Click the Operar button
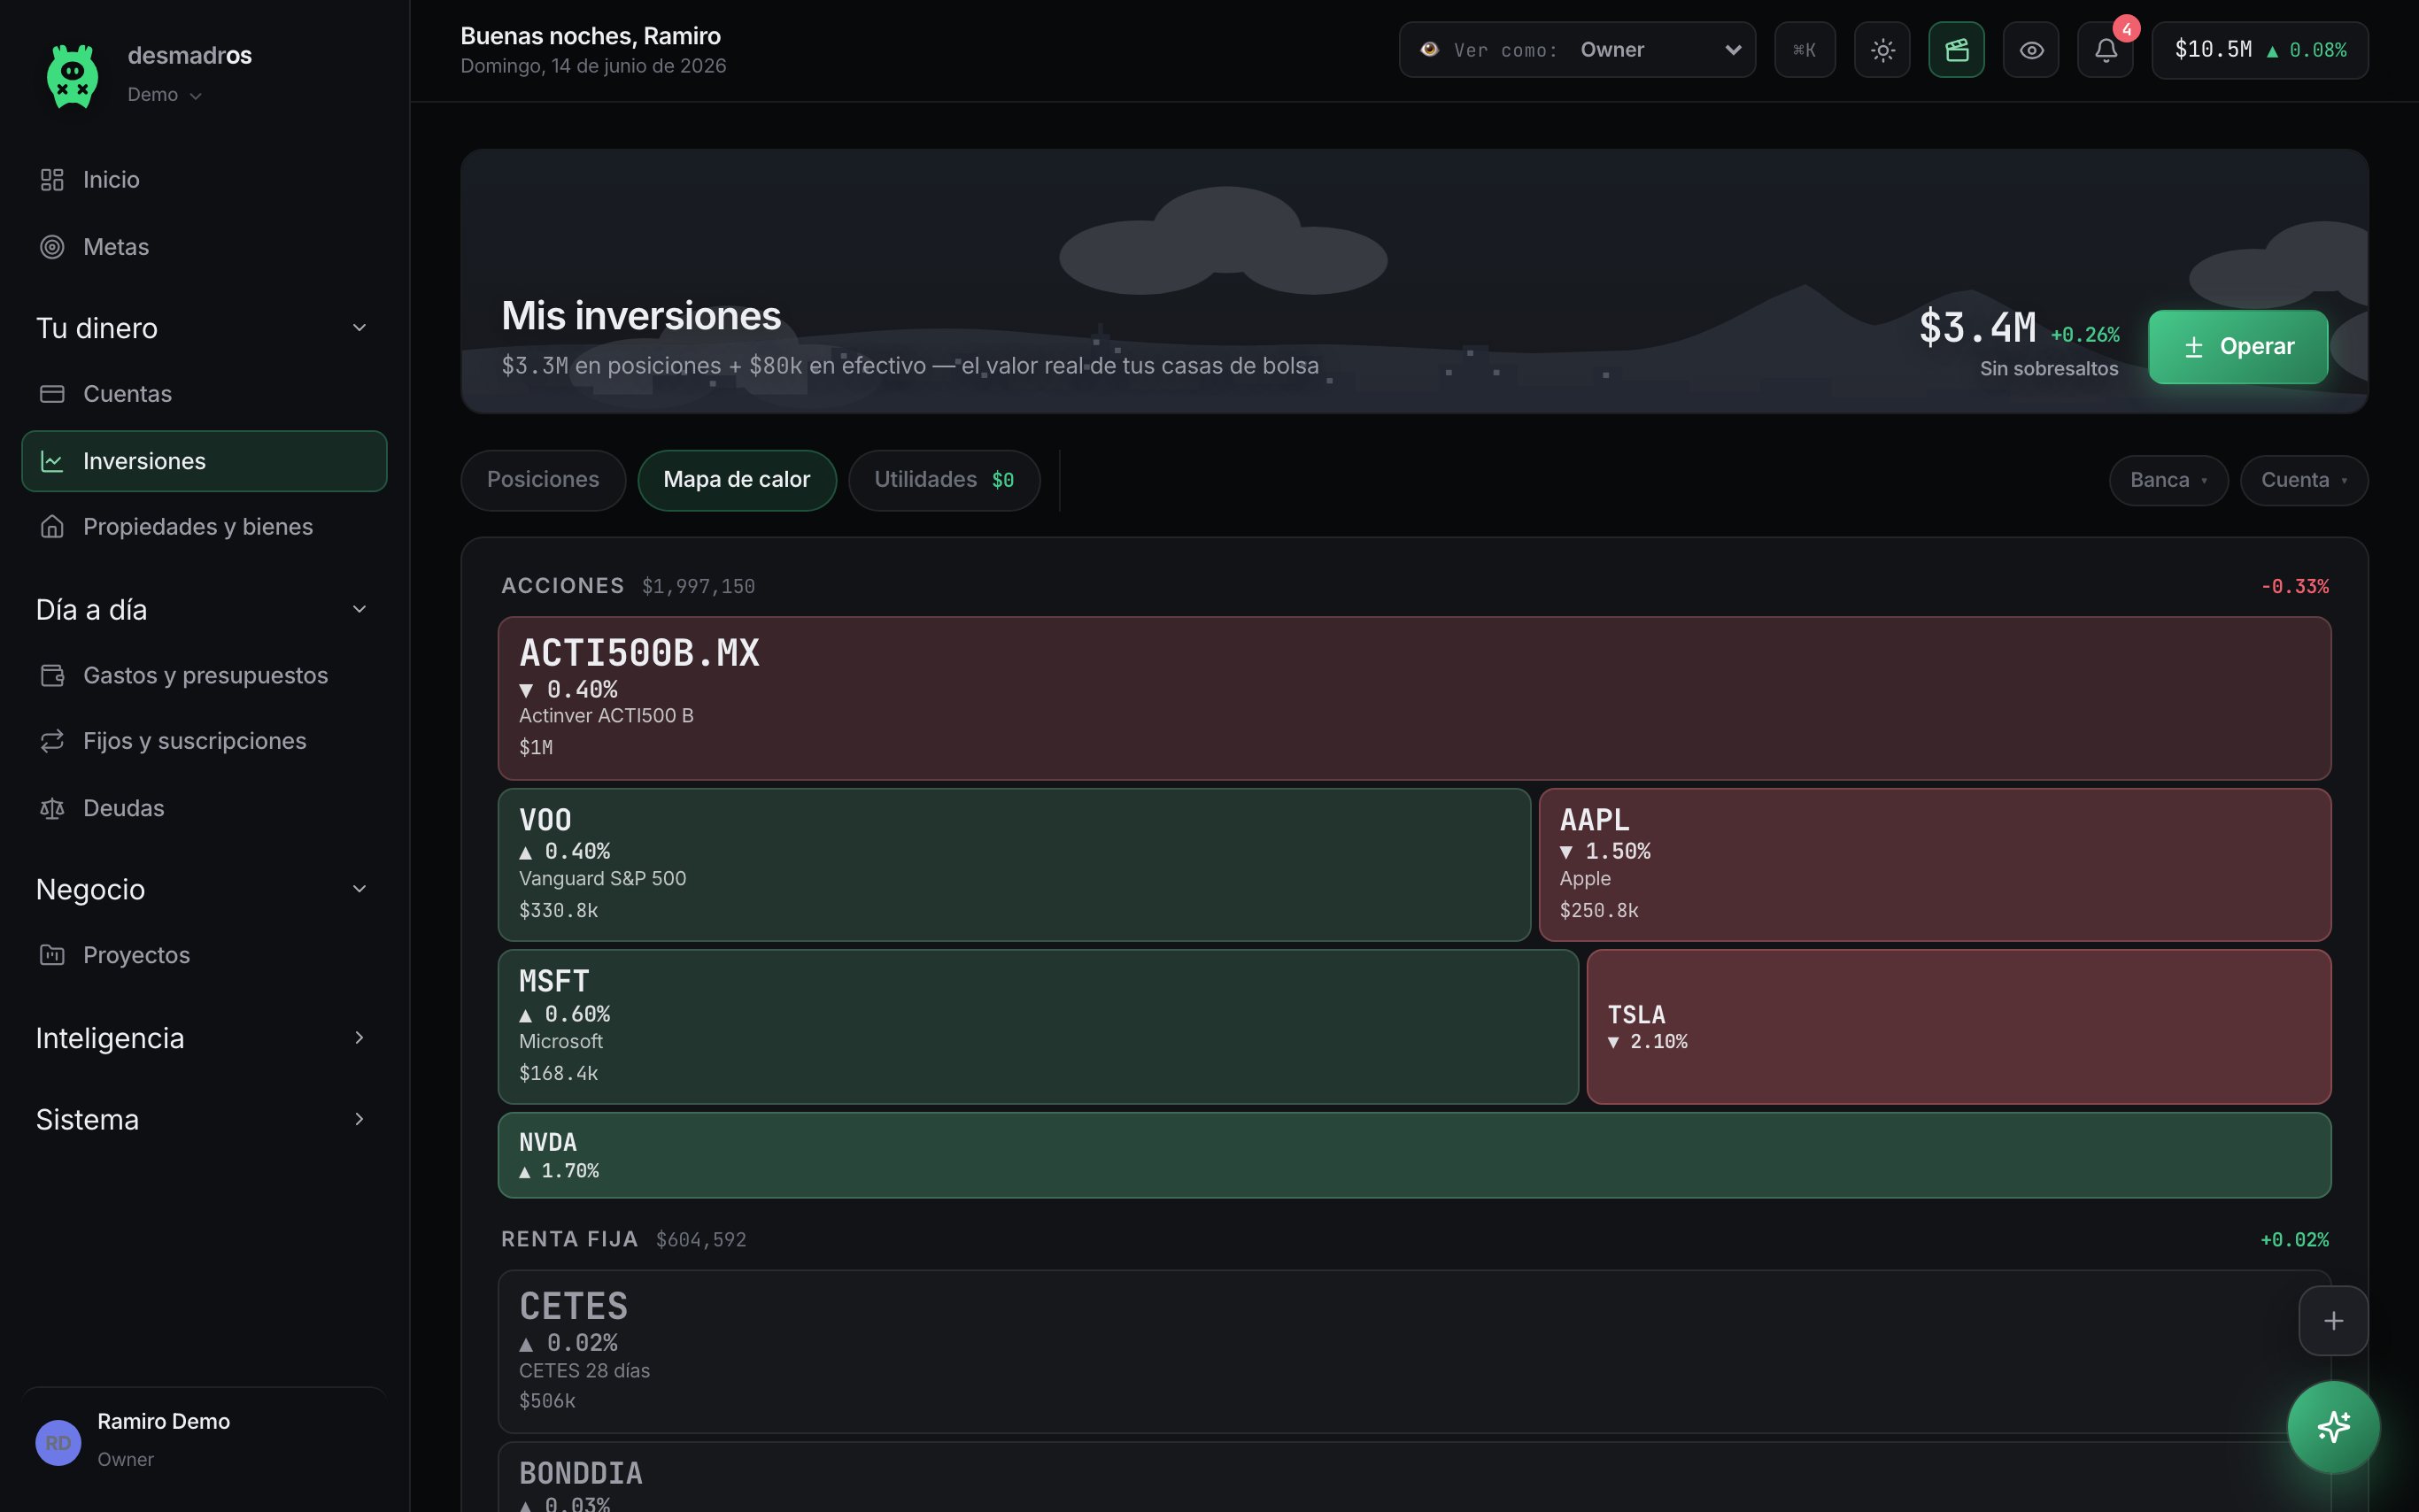Viewport: 2419px width, 1512px height. point(2238,347)
